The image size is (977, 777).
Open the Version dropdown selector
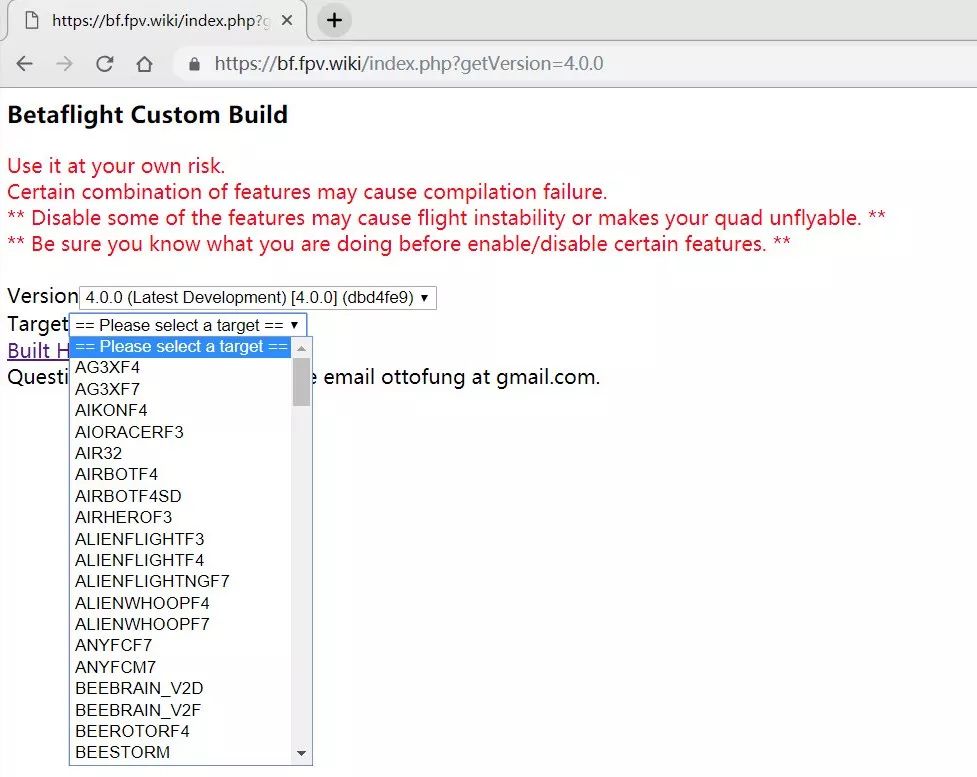(x=258, y=297)
